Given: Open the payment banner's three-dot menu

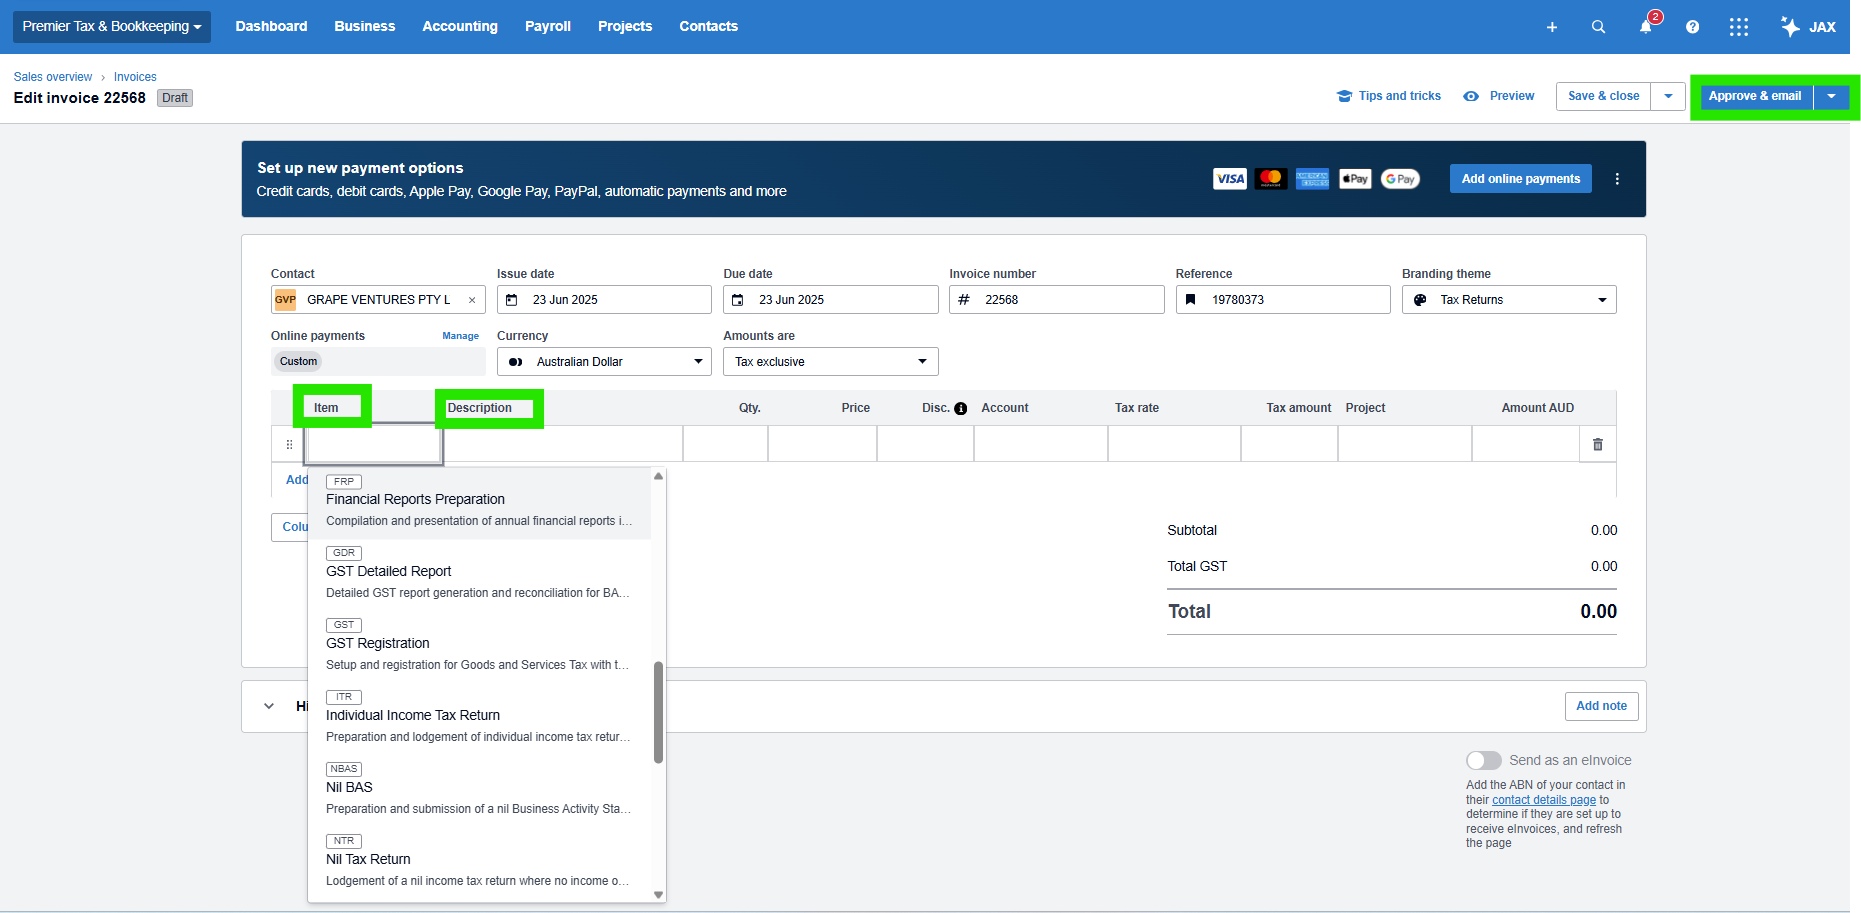Looking at the screenshot, I should click(x=1617, y=179).
